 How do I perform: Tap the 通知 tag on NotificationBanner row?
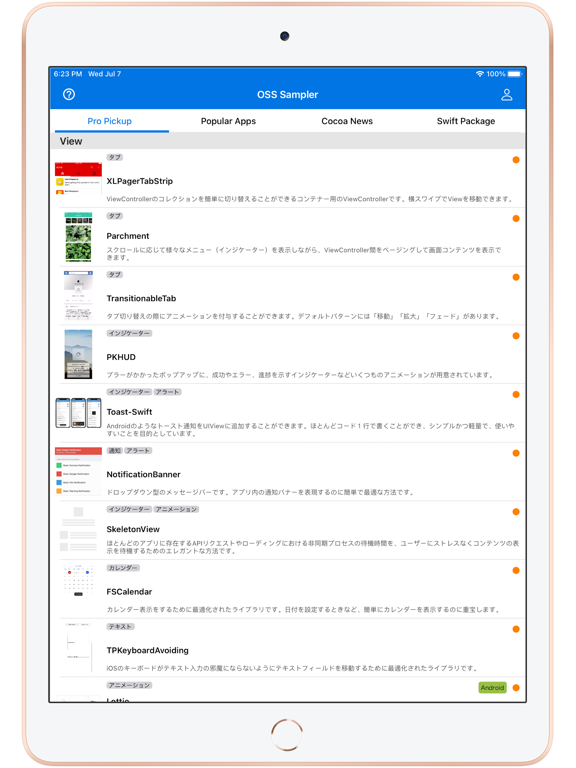115,451
